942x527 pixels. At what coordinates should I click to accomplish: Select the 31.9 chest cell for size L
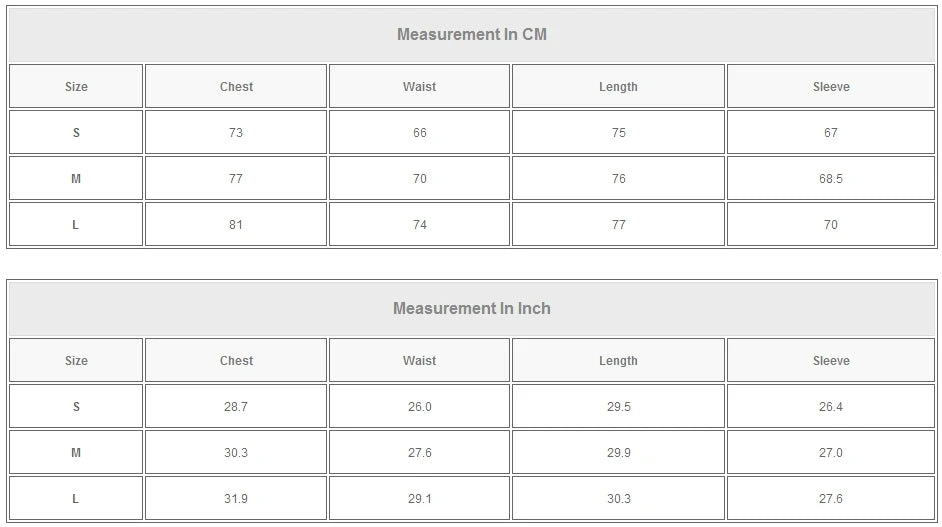tap(236, 499)
